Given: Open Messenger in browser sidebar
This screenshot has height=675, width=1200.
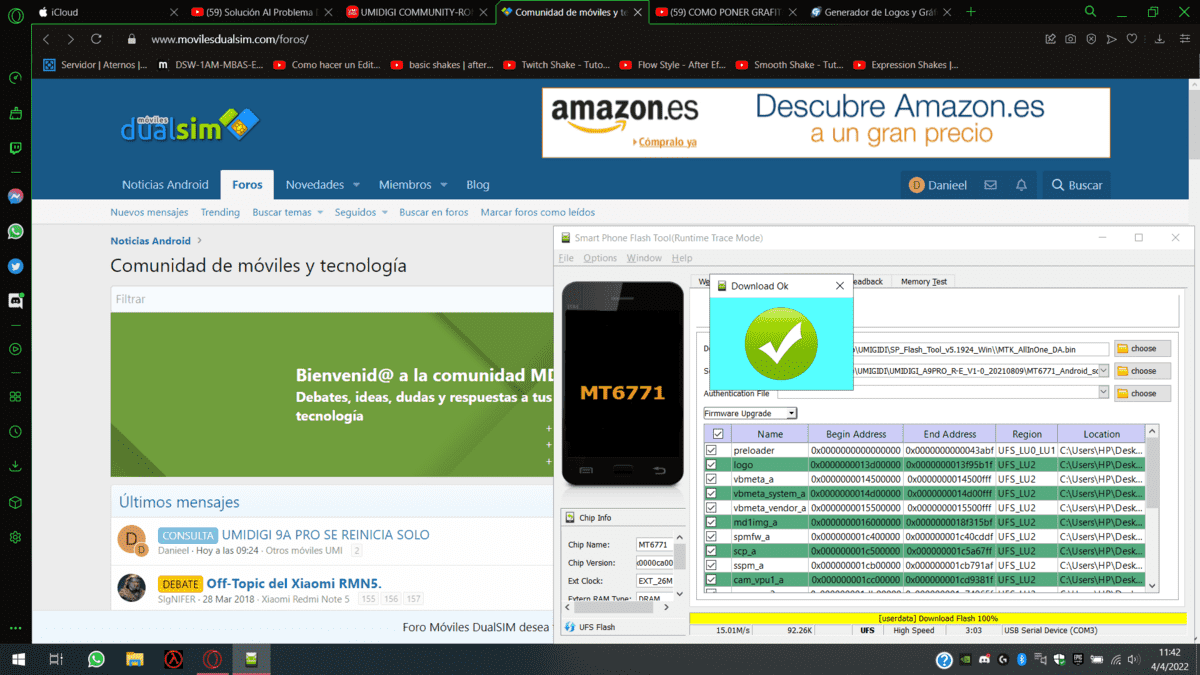Looking at the screenshot, I should 15,197.
